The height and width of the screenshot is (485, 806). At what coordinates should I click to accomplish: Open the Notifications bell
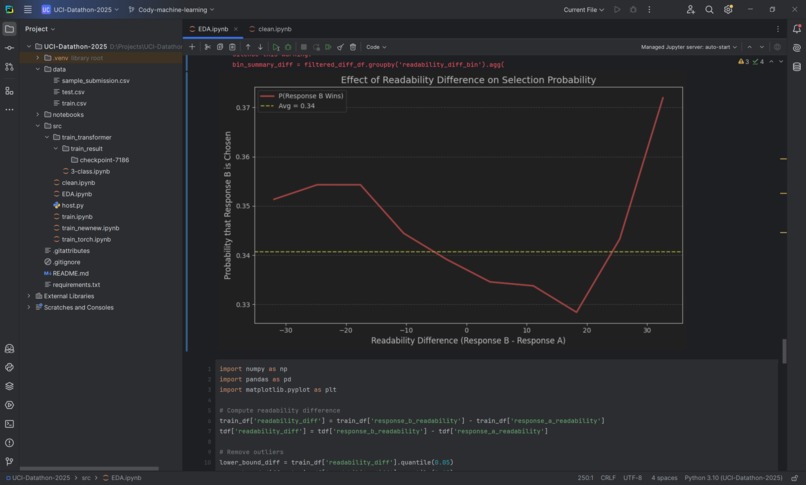tap(796, 29)
